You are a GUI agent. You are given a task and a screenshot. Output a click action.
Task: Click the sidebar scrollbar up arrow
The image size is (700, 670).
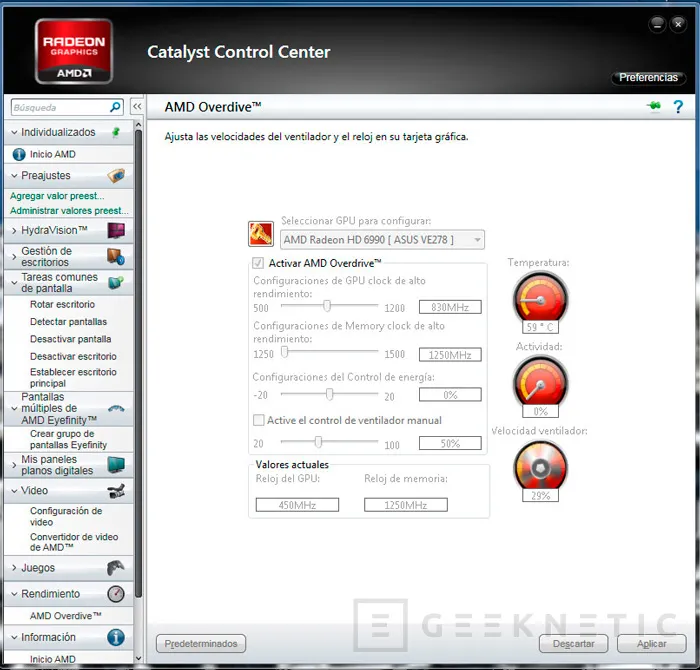(138, 125)
